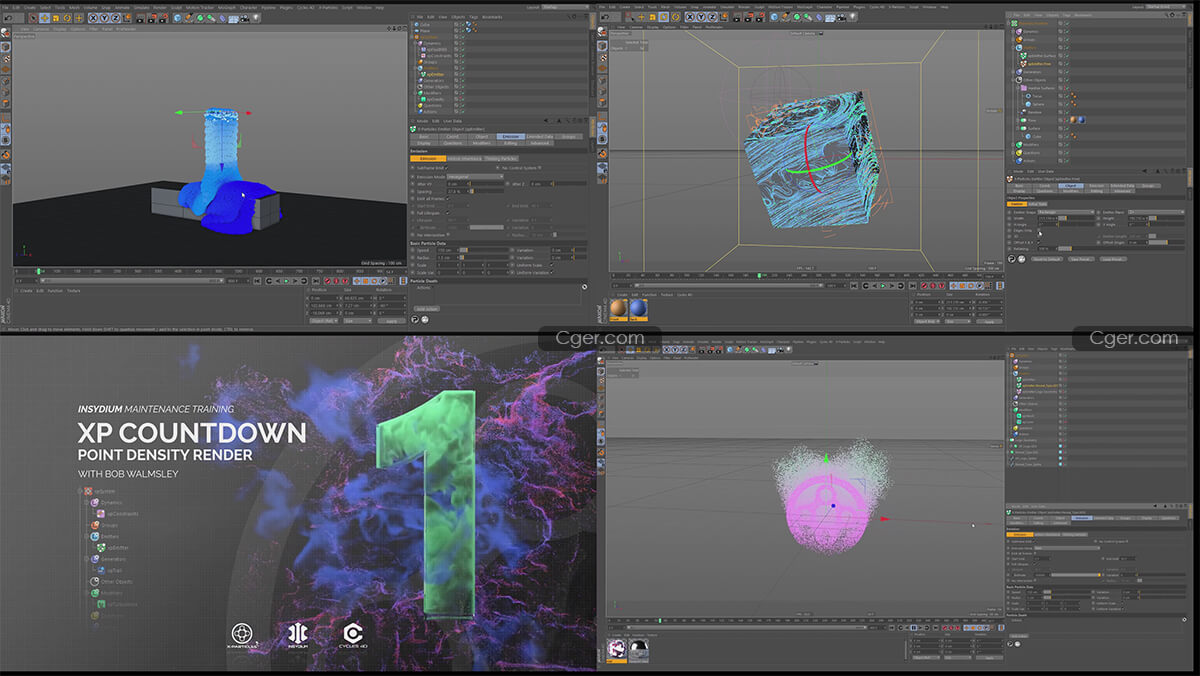1200x676 pixels.
Task: Open File menu in blue fluid window
Action: pos(420,17)
